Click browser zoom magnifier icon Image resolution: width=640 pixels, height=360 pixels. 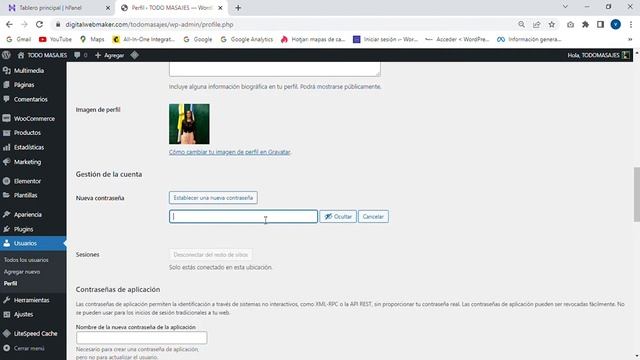point(522,24)
